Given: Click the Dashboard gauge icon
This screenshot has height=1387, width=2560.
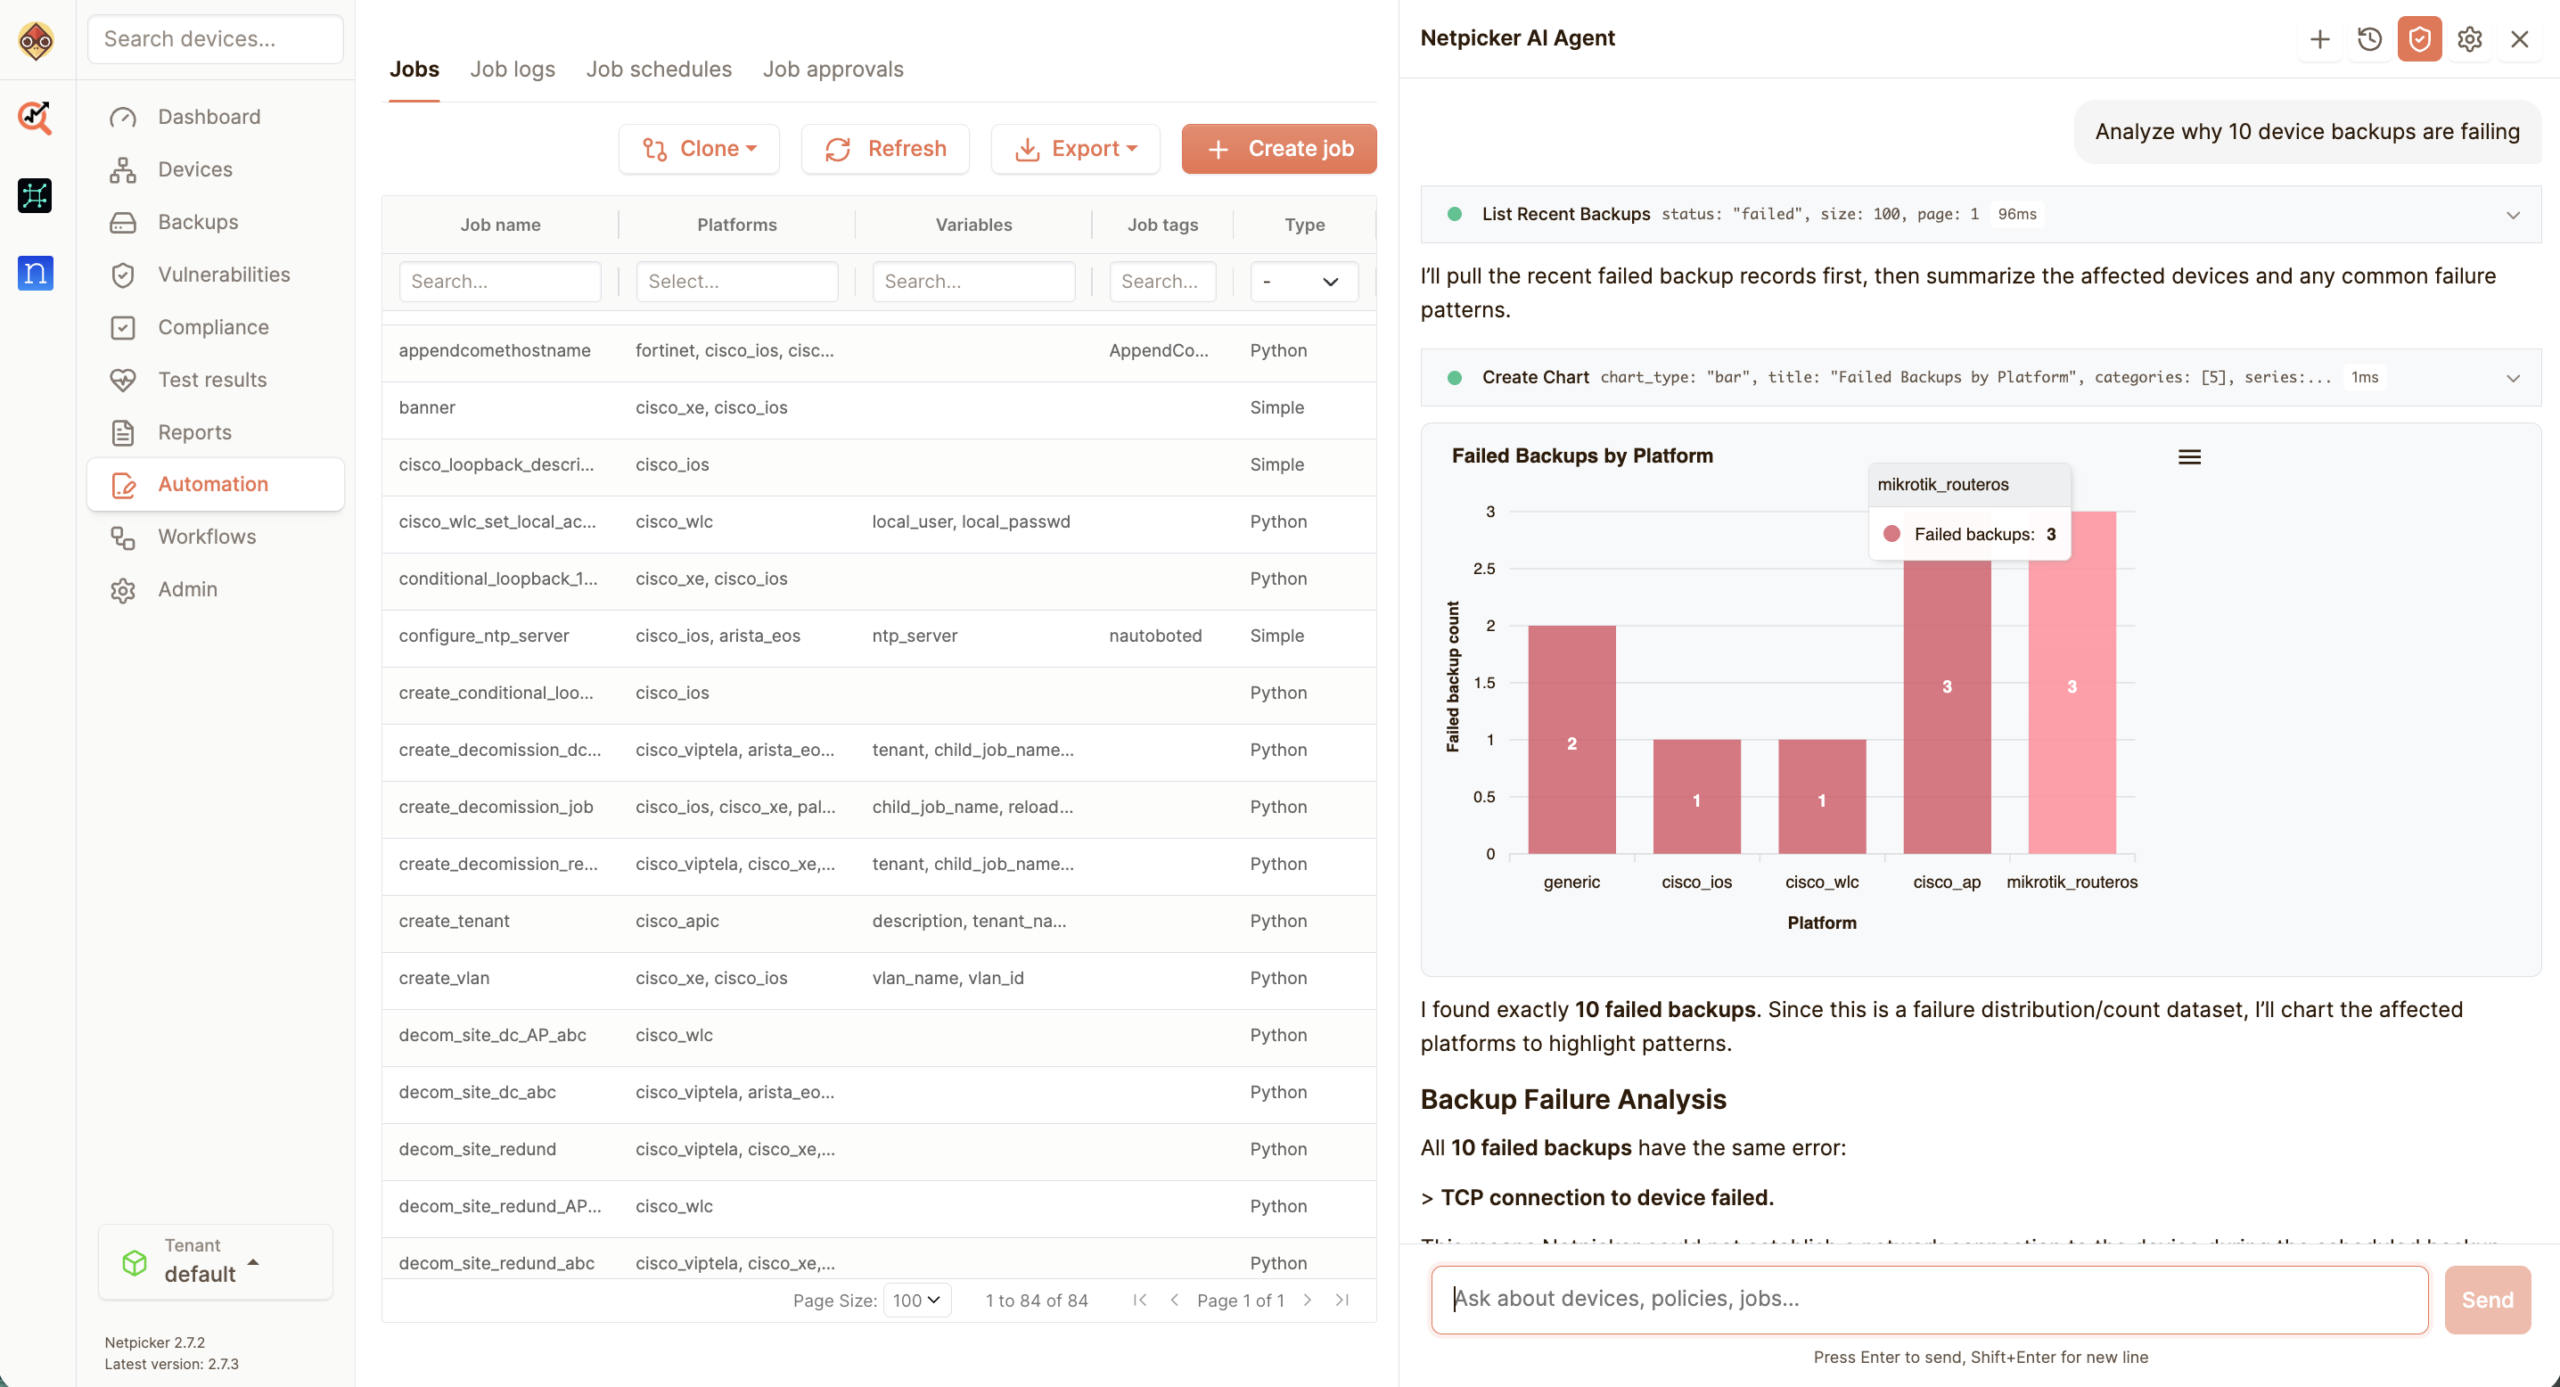Looking at the screenshot, I should point(123,117).
